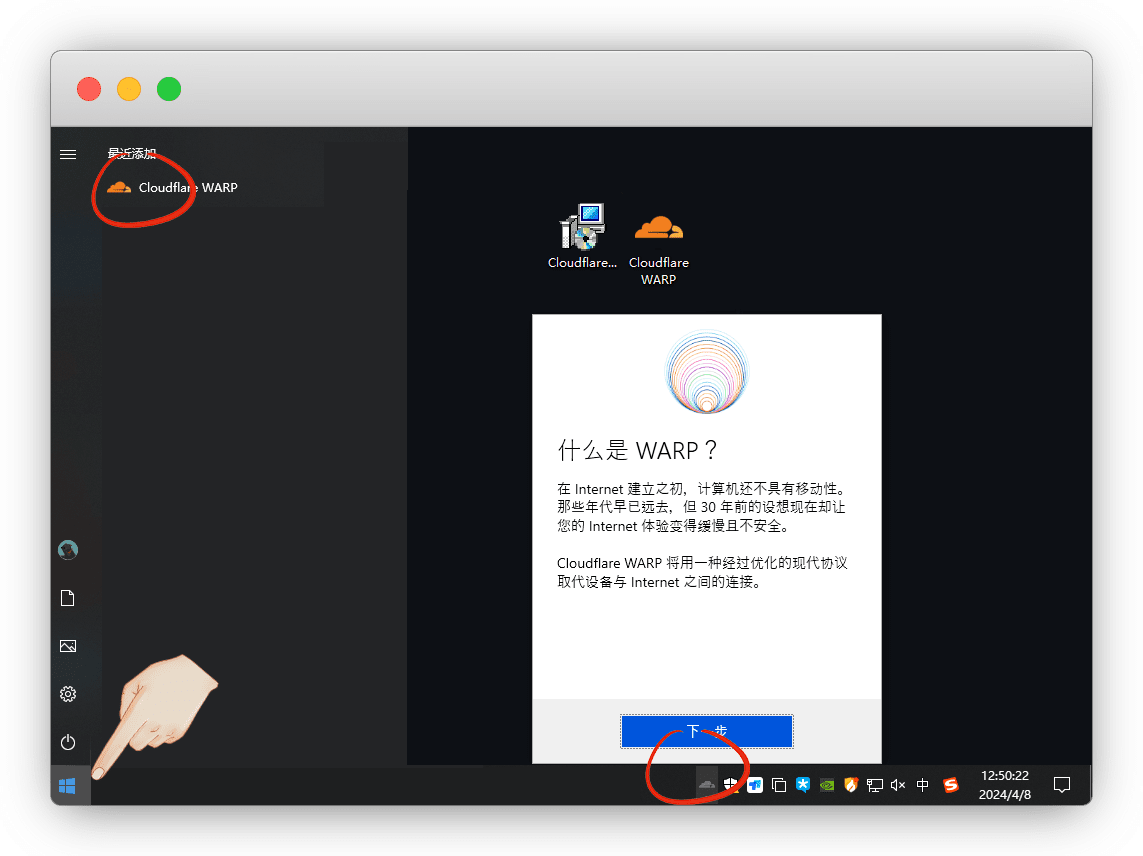
Task: Open Documents from the Start menu sidebar
Action: click(68, 598)
